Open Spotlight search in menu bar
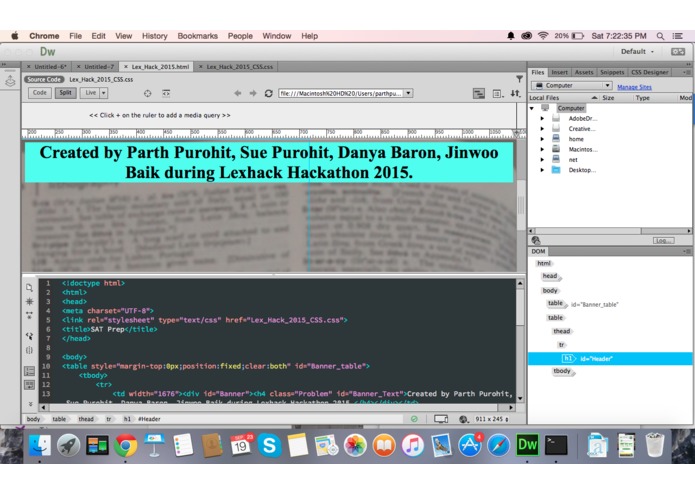The width and height of the screenshot is (695, 494). click(x=660, y=36)
